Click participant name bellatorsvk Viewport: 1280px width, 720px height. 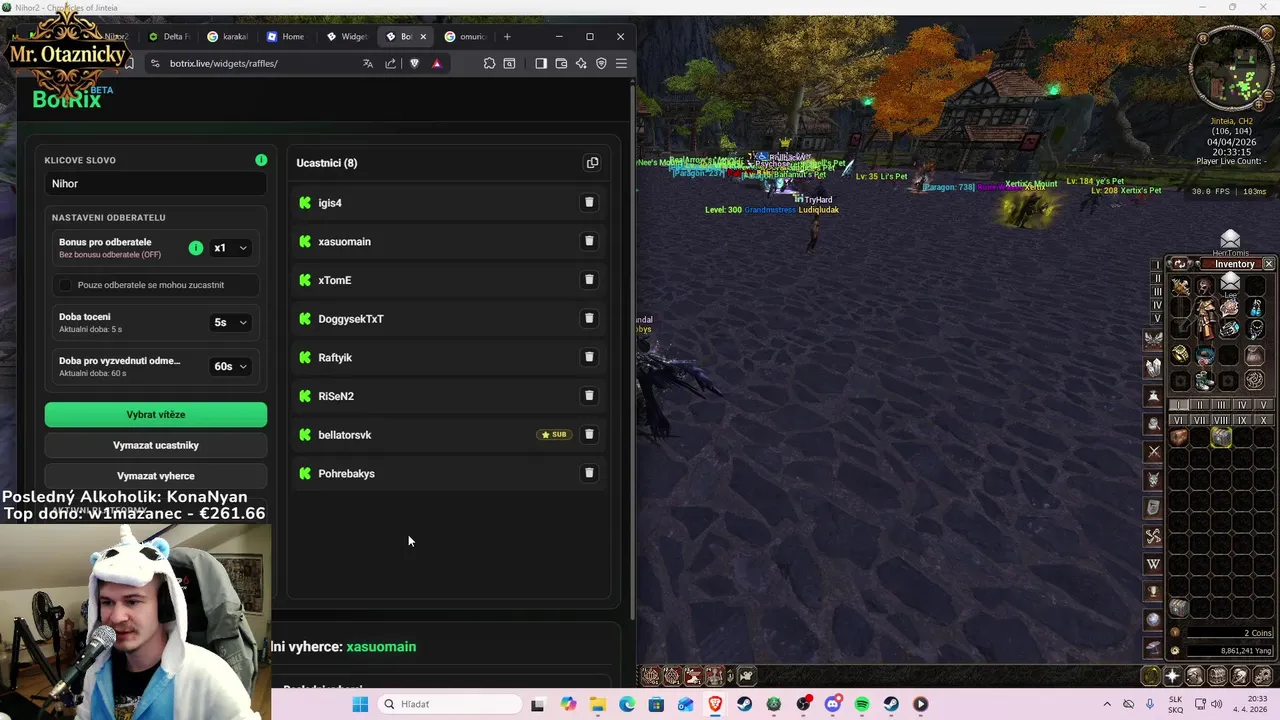(x=345, y=435)
